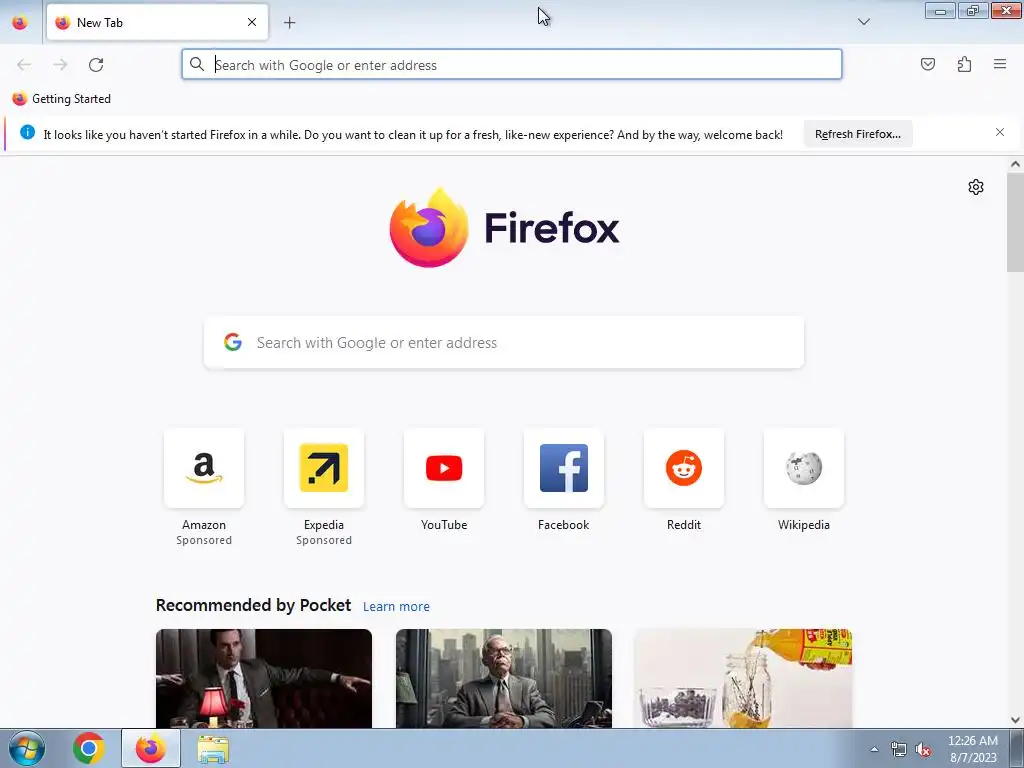Click Firefox taskbar button
Screen dimensions: 1024x768
click(x=151, y=748)
